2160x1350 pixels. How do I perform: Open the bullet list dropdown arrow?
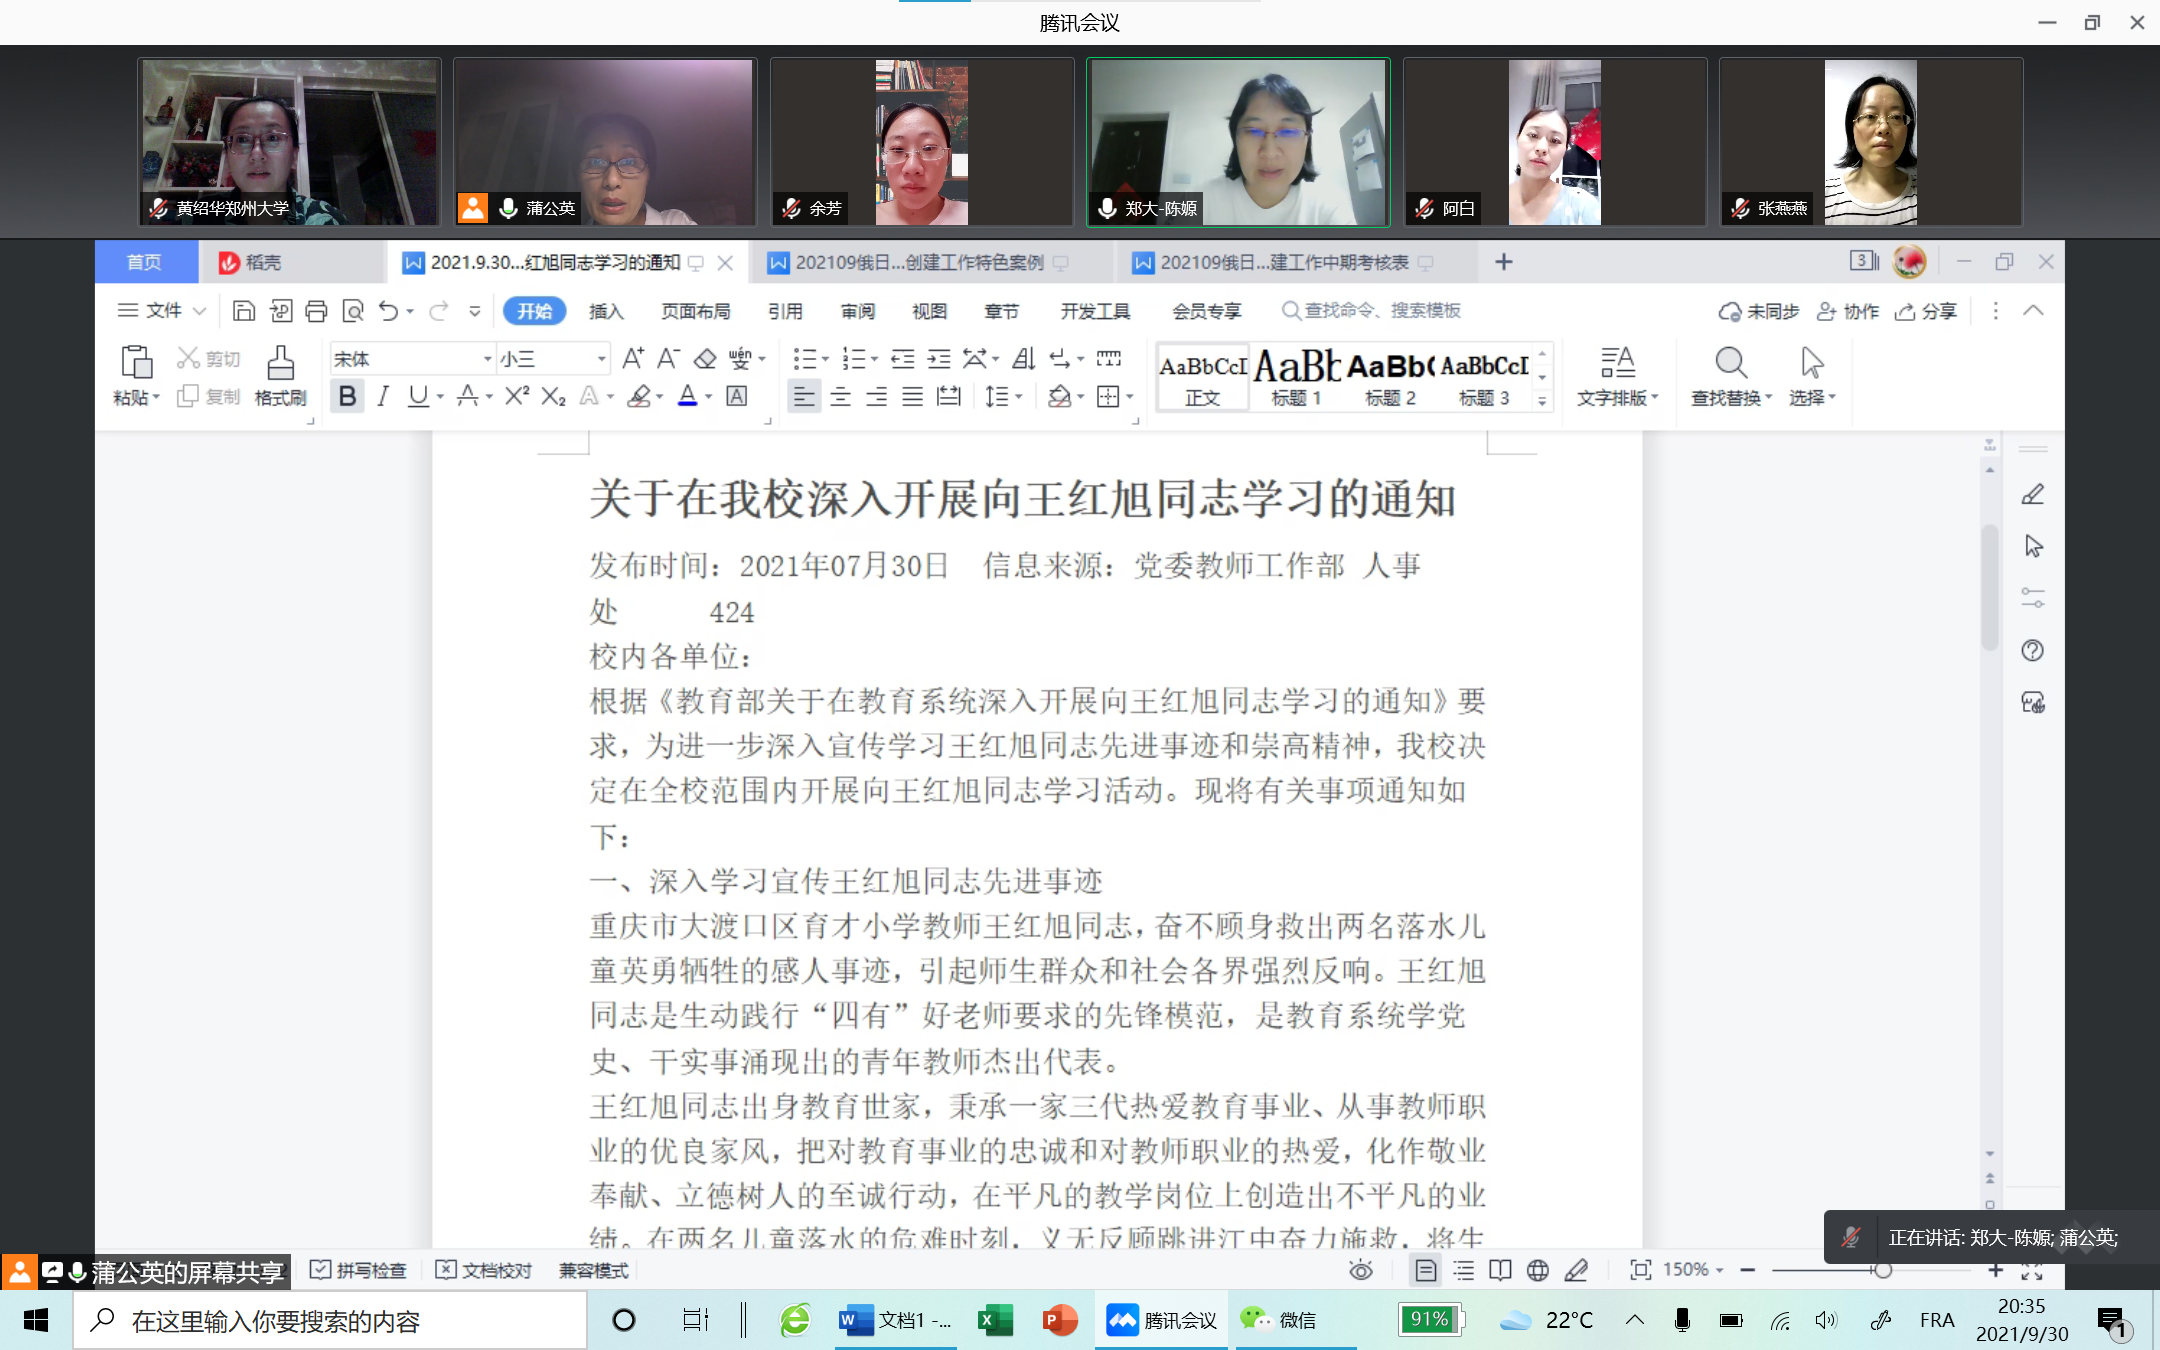826,359
